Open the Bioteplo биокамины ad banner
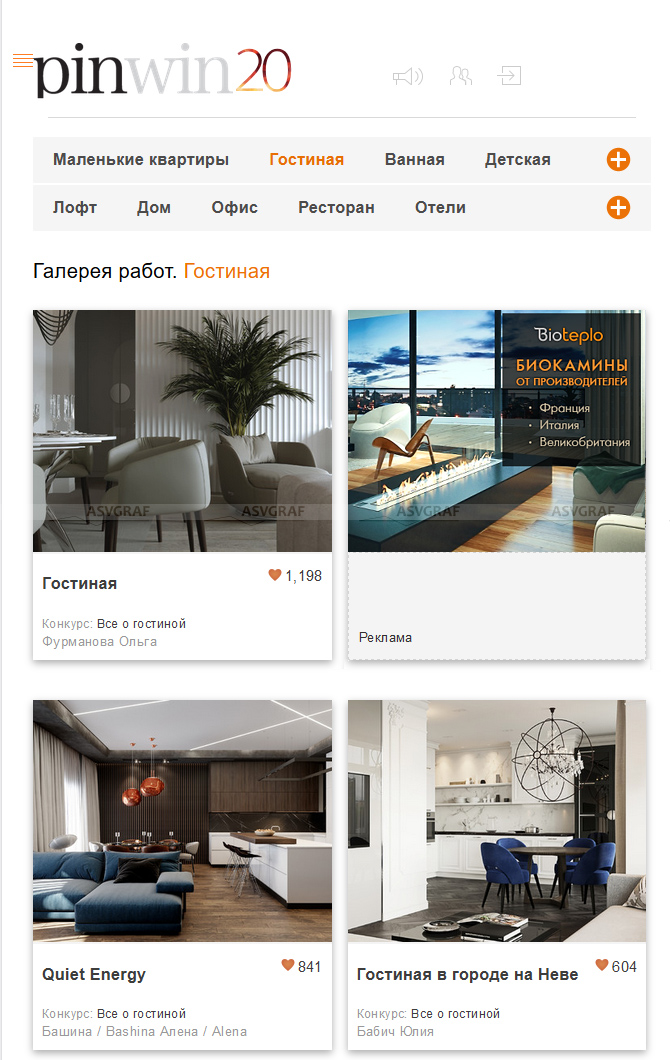This screenshot has width=670, height=1060. (x=496, y=431)
